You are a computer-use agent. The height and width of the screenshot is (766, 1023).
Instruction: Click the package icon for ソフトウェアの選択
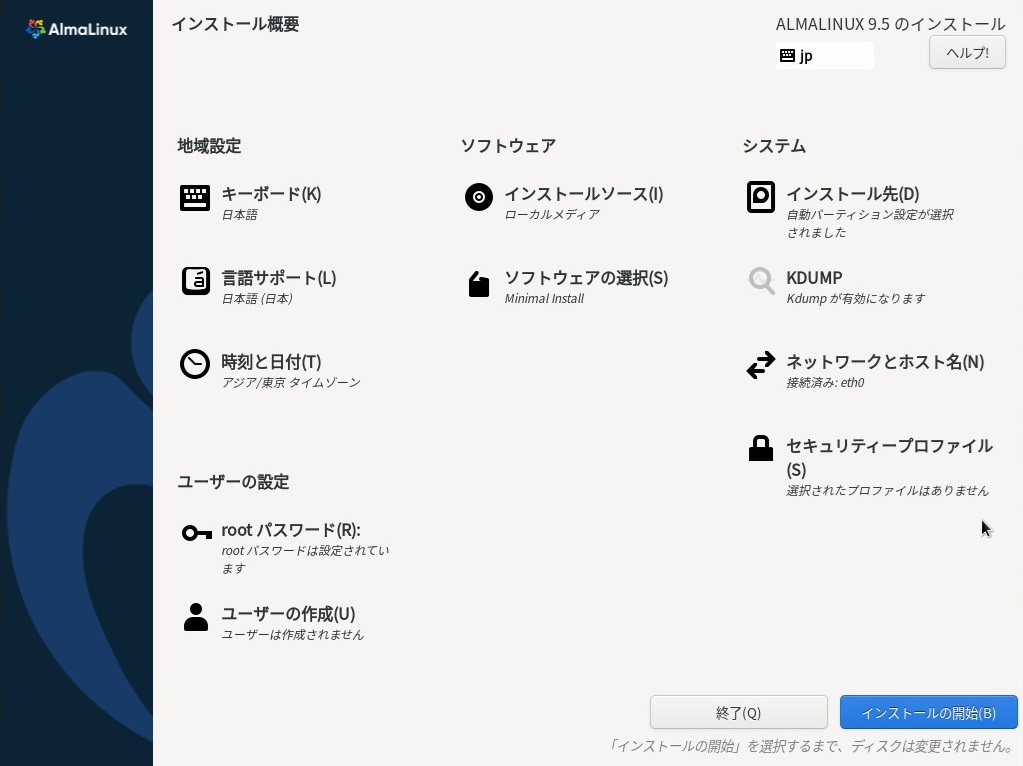coord(478,284)
